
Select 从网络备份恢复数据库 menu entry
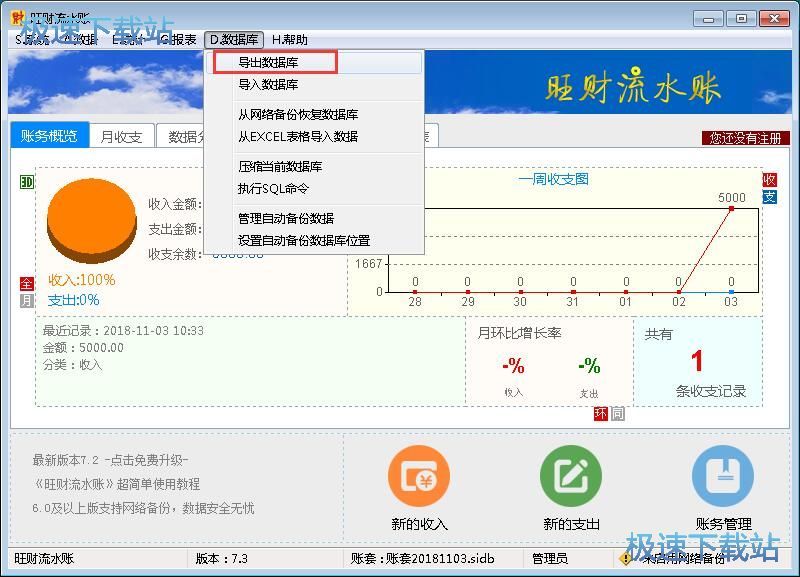click(x=314, y=114)
